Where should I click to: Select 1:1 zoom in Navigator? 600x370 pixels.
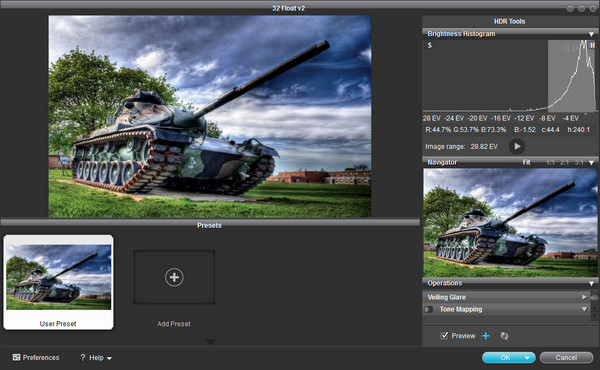[x=550, y=163]
